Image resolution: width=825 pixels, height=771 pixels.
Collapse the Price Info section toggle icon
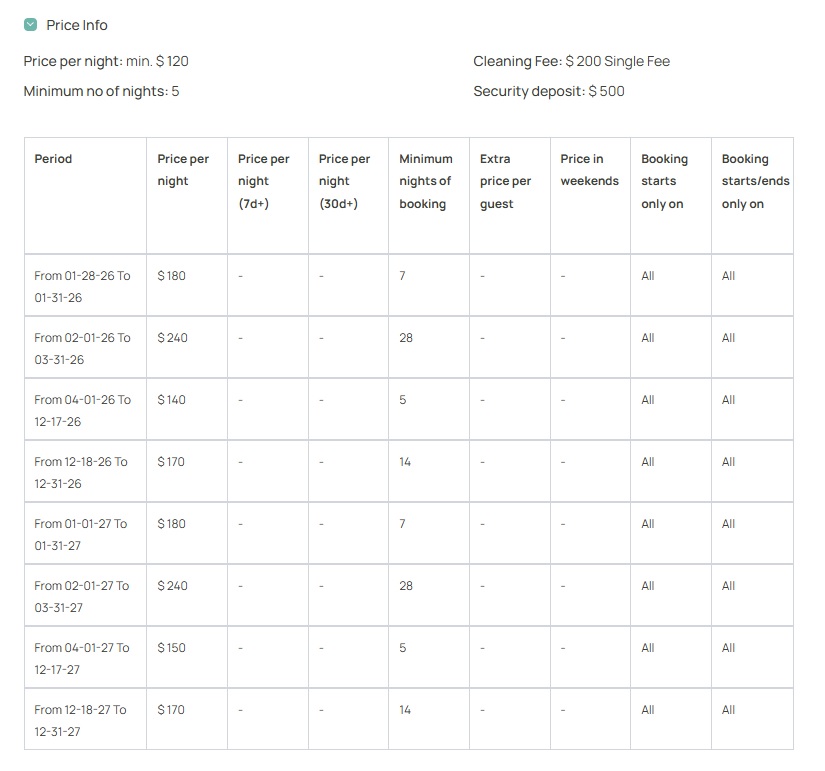(x=31, y=25)
